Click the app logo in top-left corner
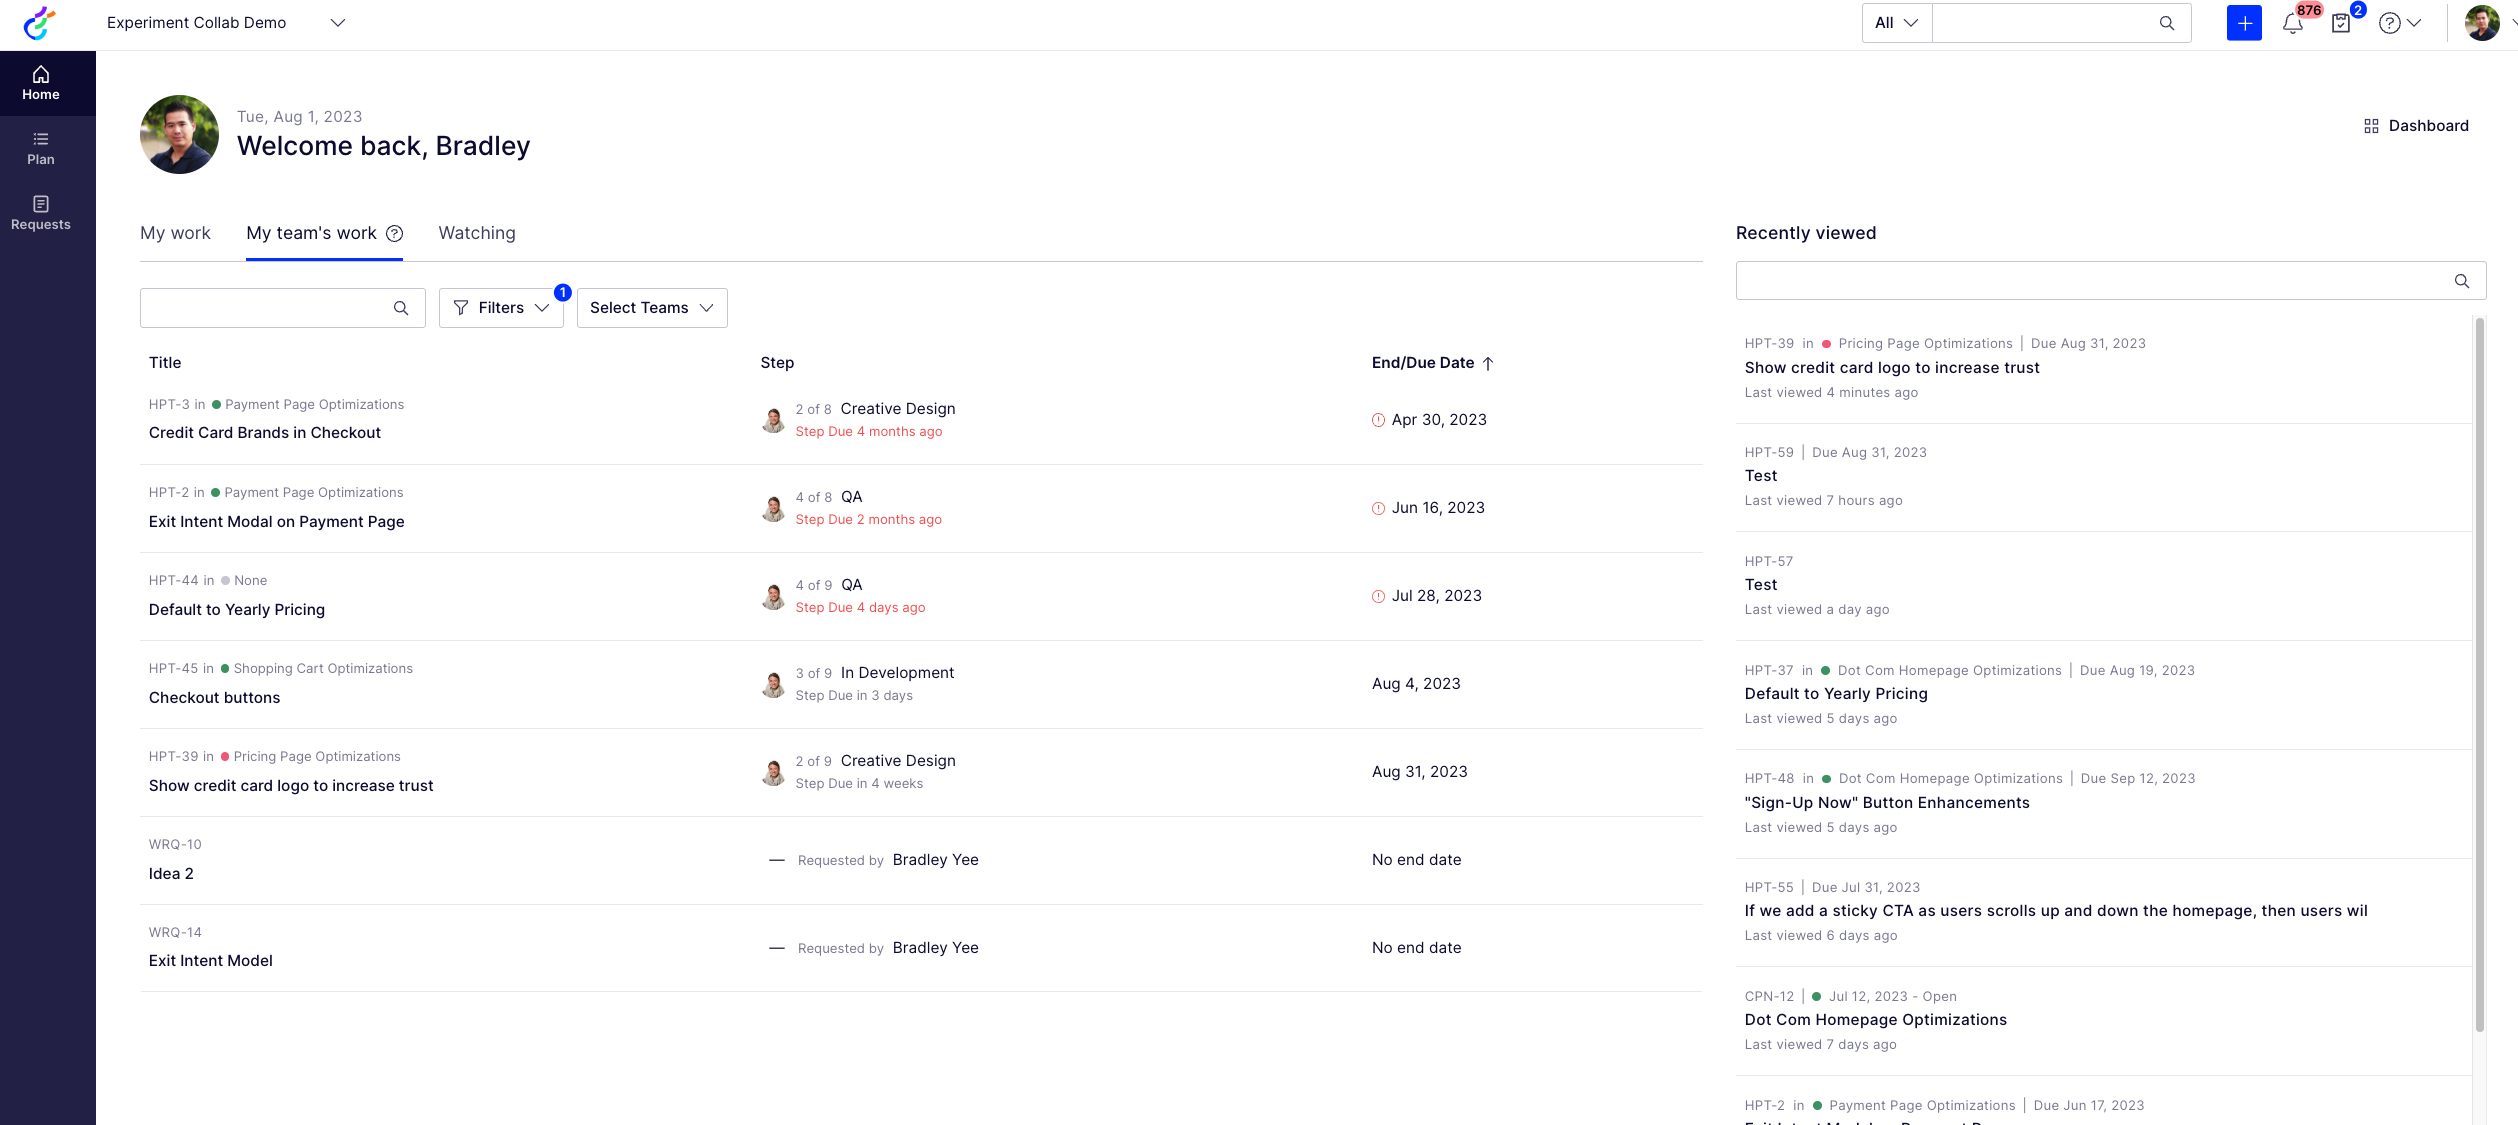This screenshot has height=1125, width=2518. pos(40,23)
